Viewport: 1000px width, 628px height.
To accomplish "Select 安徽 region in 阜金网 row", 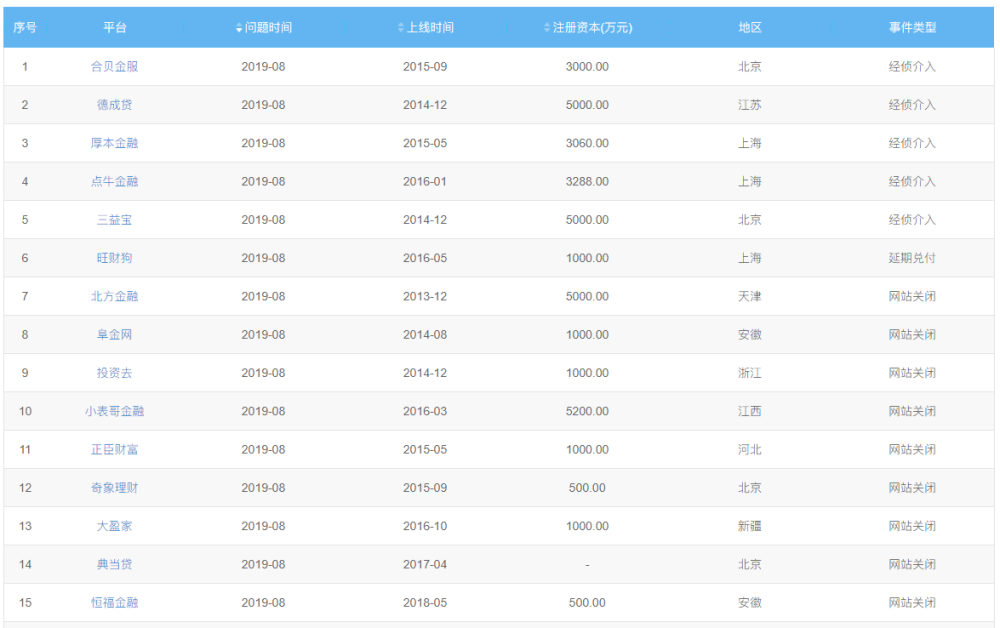I will 750,334.
